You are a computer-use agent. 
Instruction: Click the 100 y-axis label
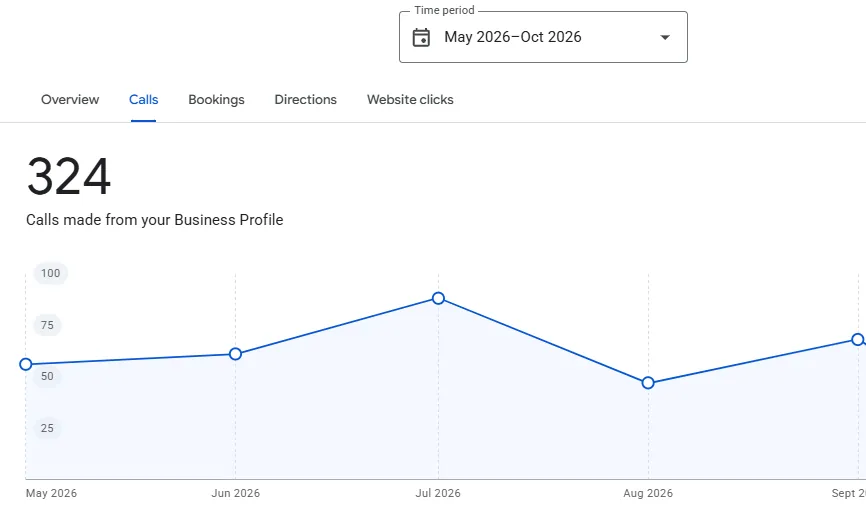[50, 273]
